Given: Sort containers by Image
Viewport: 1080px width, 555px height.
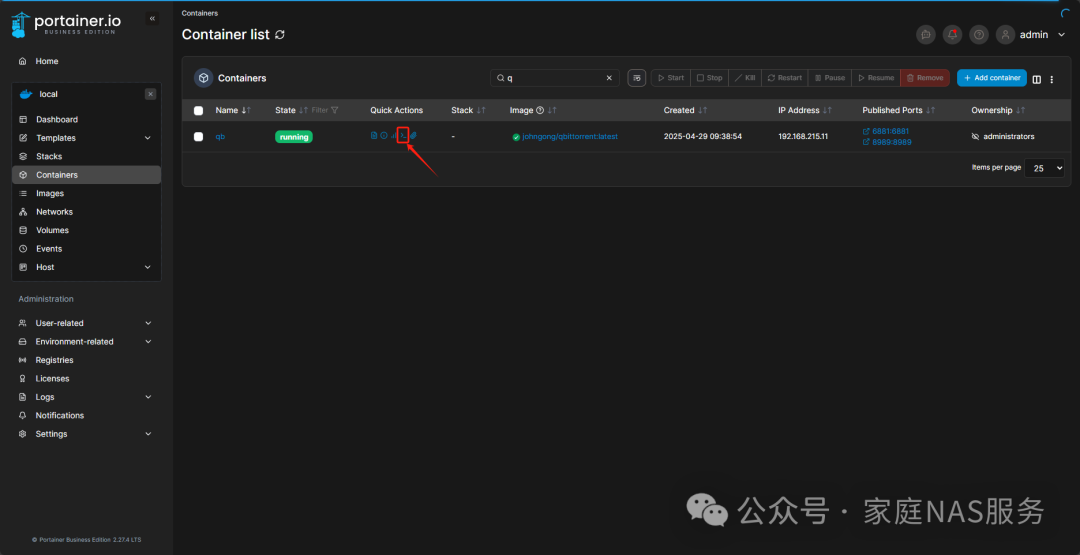Looking at the screenshot, I should click(552, 110).
